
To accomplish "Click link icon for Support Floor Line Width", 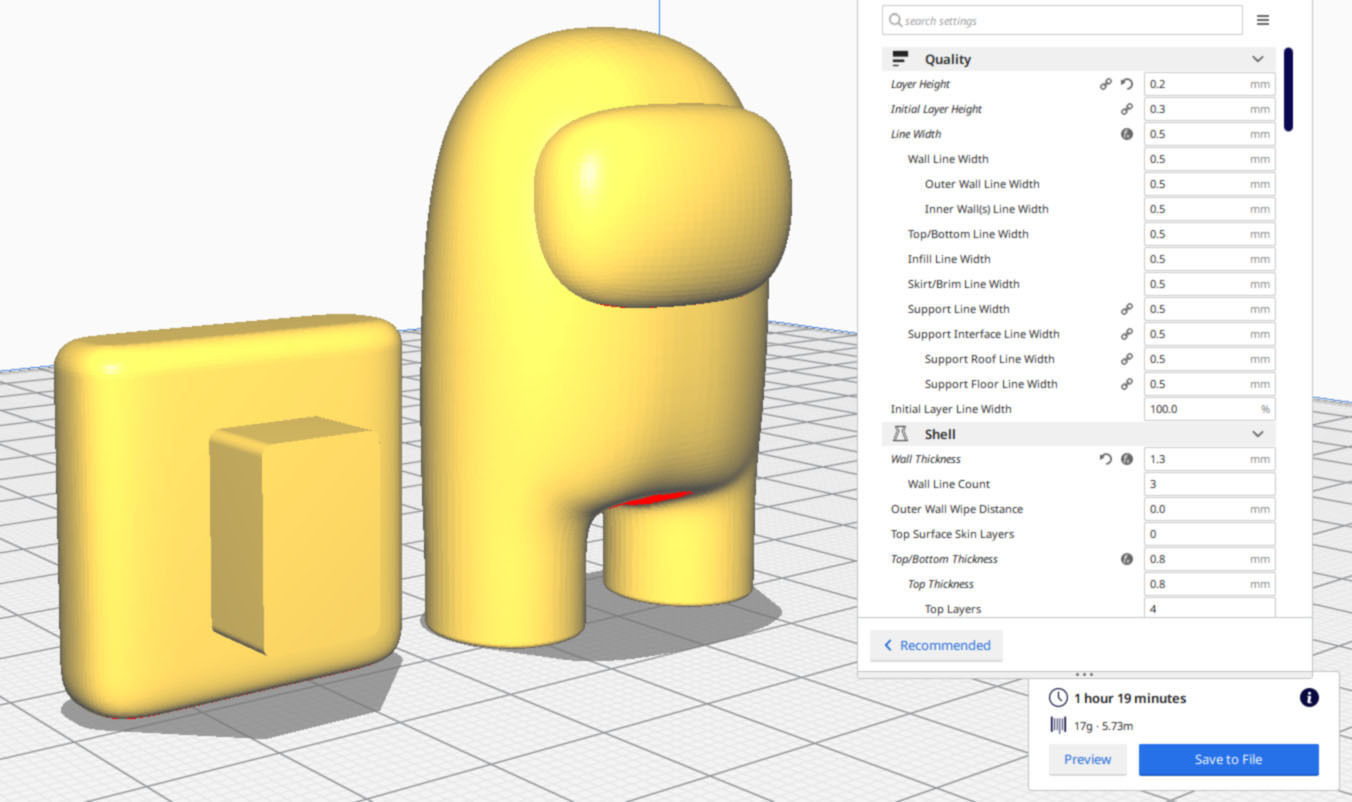I will pos(1127,385).
